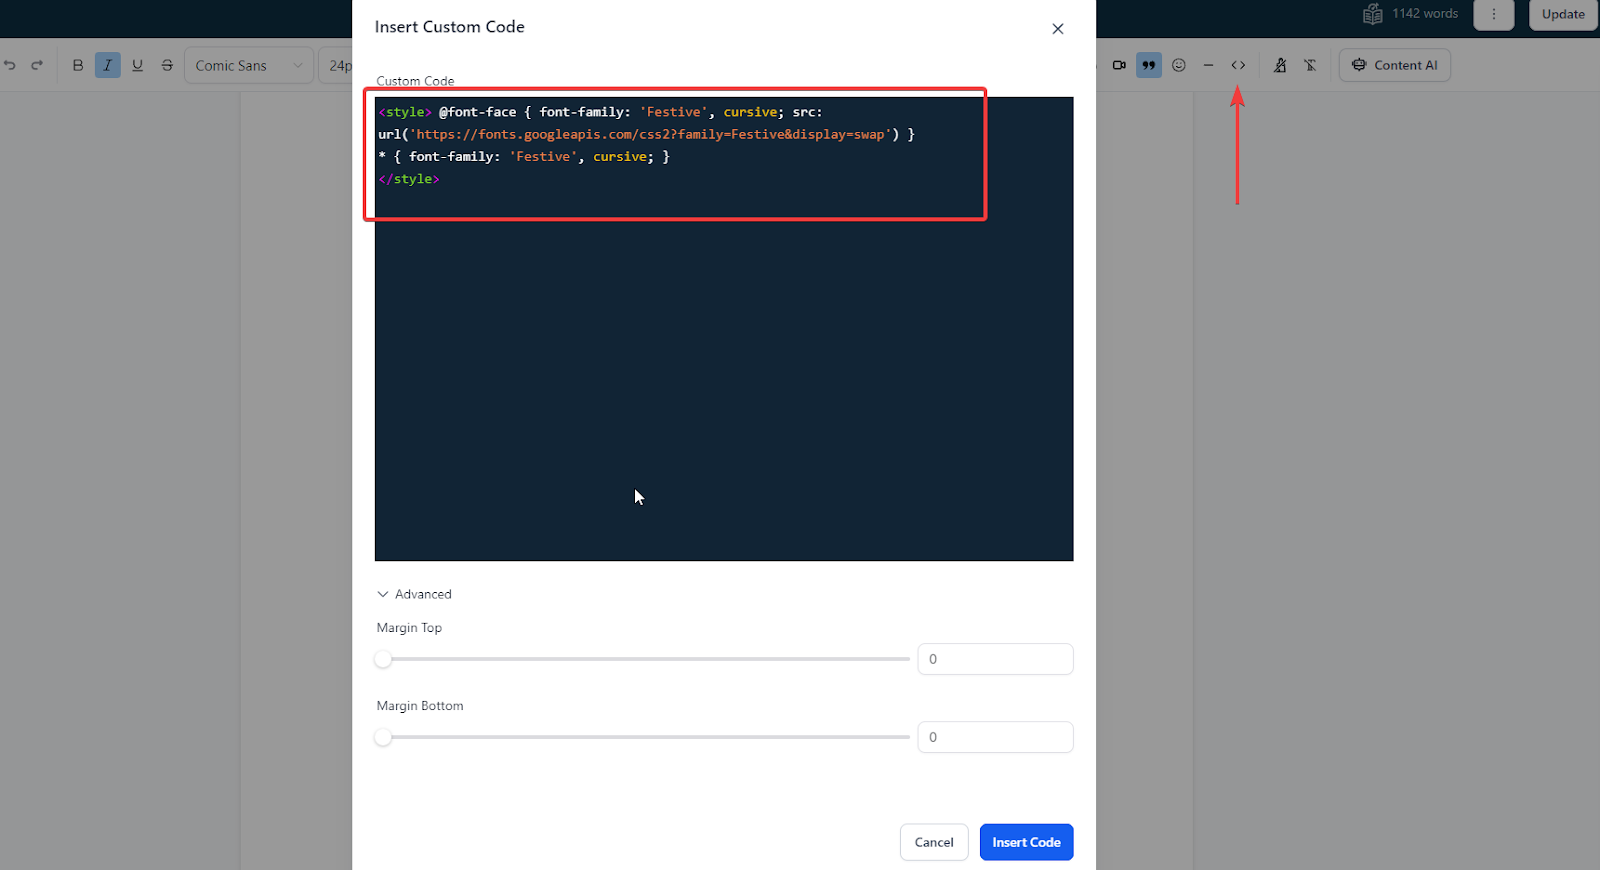Collapse the Advanced section
The width and height of the screenshot is (1600, 870).
pyautogui.click(x=414, y=594)
